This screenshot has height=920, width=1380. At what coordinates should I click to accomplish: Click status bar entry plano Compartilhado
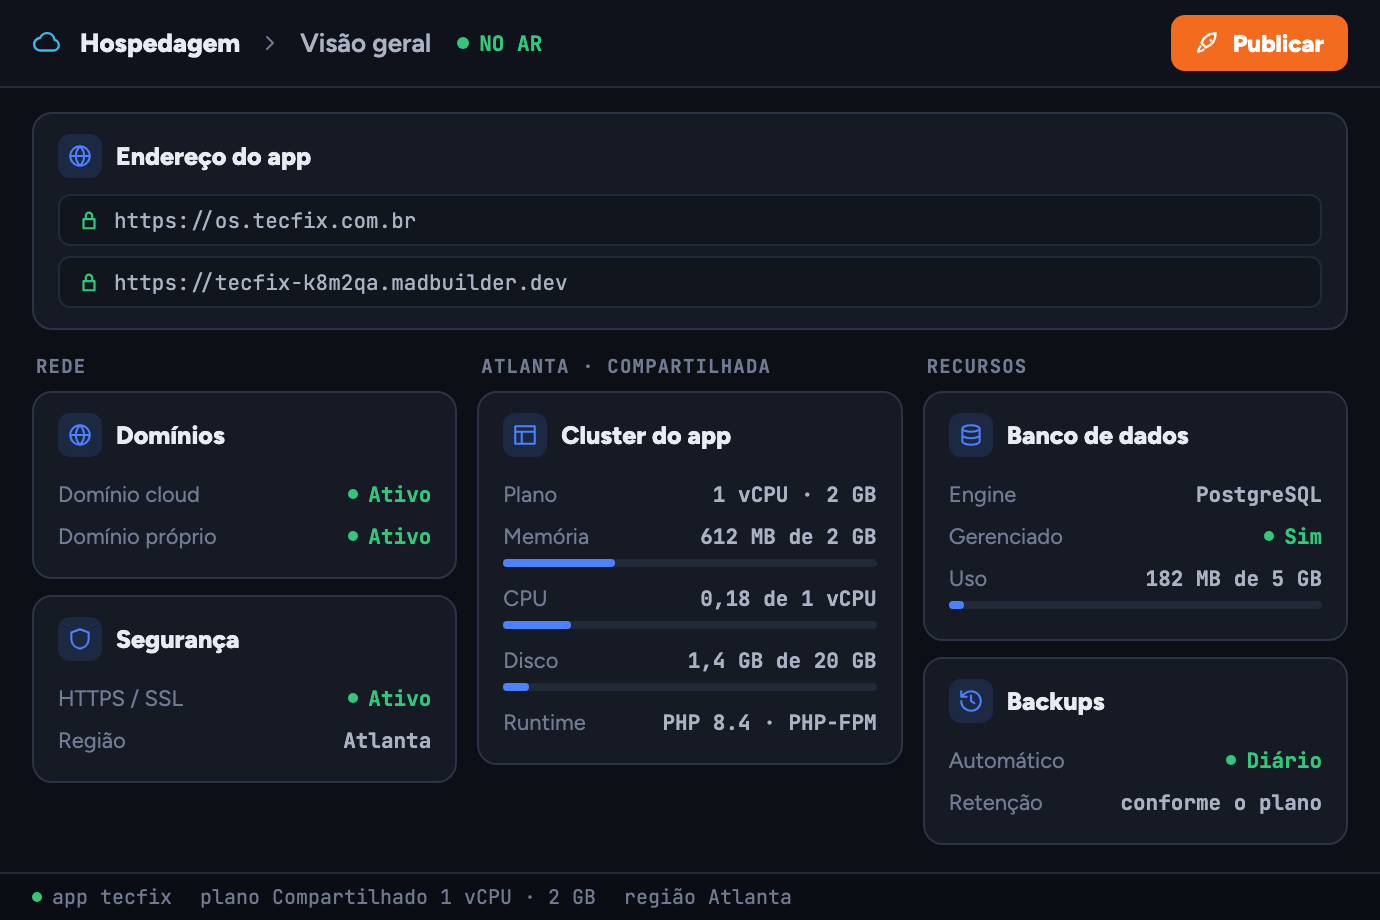398,897
